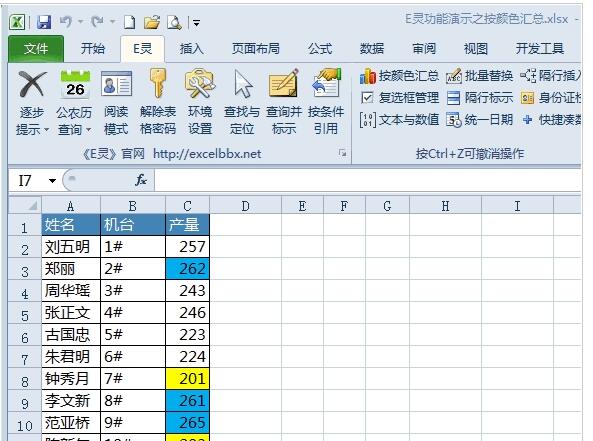593x441 pixels.
Task: Open 复选框管理 checkbox management
Action: pos(400,98)
